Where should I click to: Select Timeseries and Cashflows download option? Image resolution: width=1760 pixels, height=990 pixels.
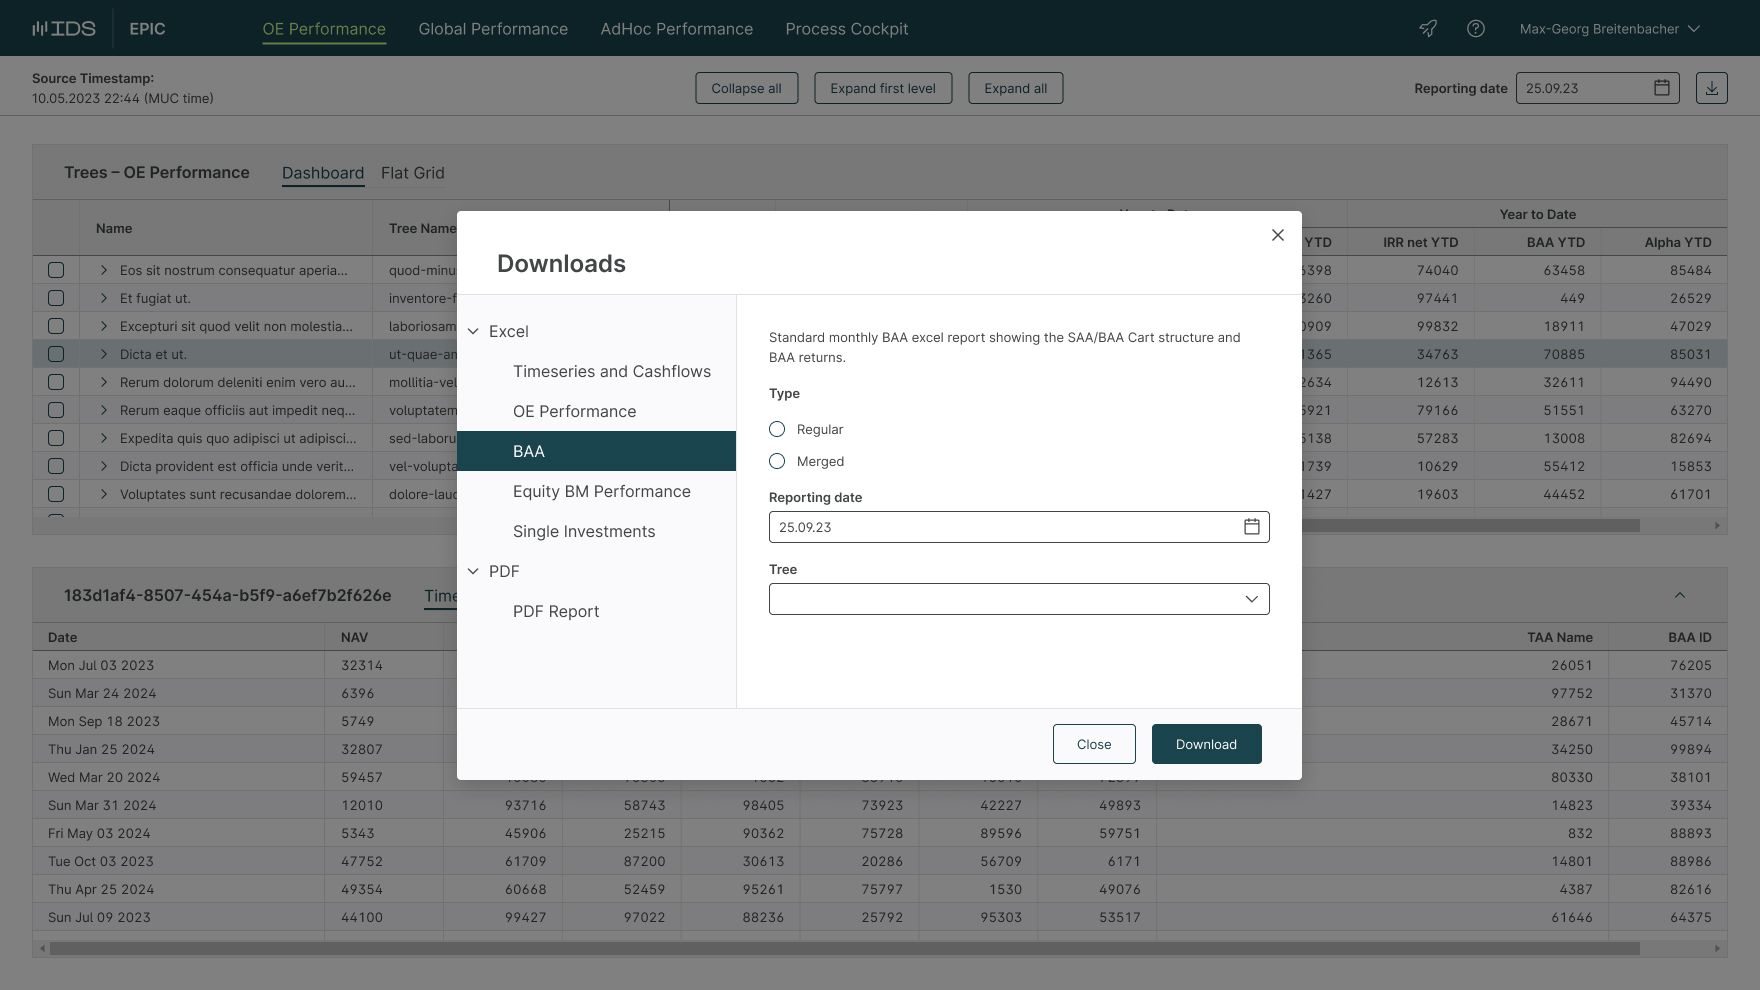click(x=596, y=371)
